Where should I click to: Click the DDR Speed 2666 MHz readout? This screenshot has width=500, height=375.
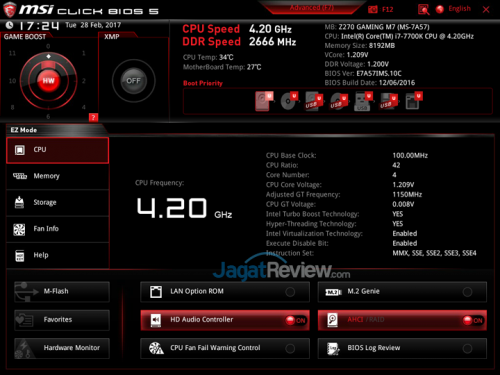239,42
